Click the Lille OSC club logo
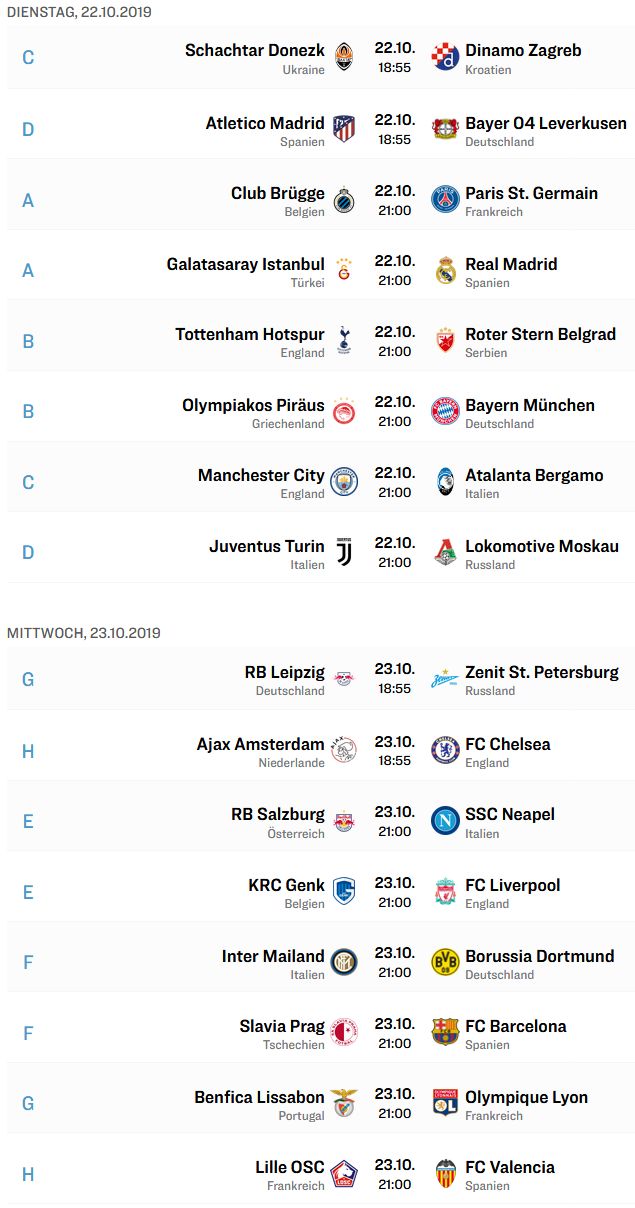Image resolution: width=635 pixels, height=1208 pixels. coord(344,1173)
